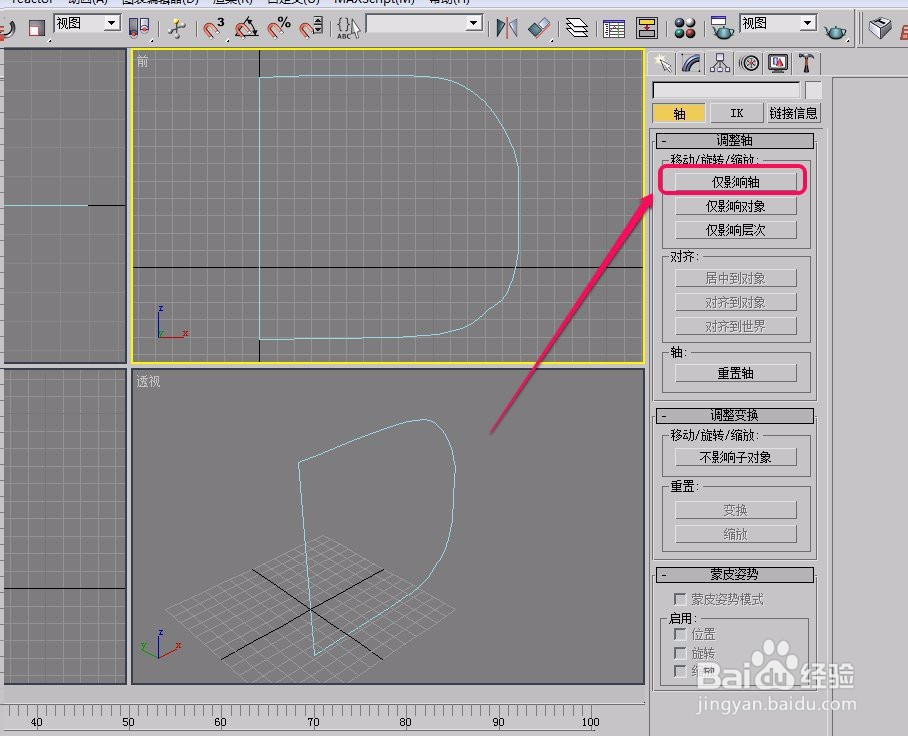Check the 蒙皮姿势模式 checkbox
Image resolution: width=908 pixels, height=736 pixels.
point(680,599)
